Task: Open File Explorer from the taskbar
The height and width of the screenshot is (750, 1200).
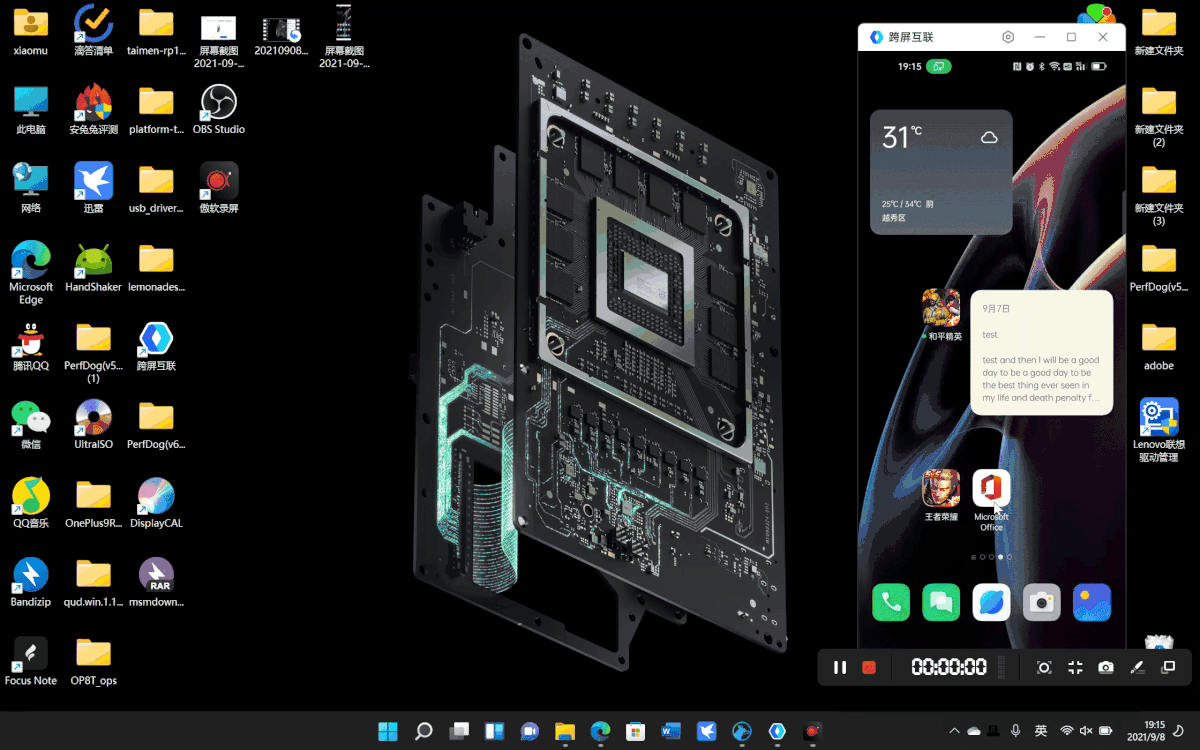Action: point(565,732)
